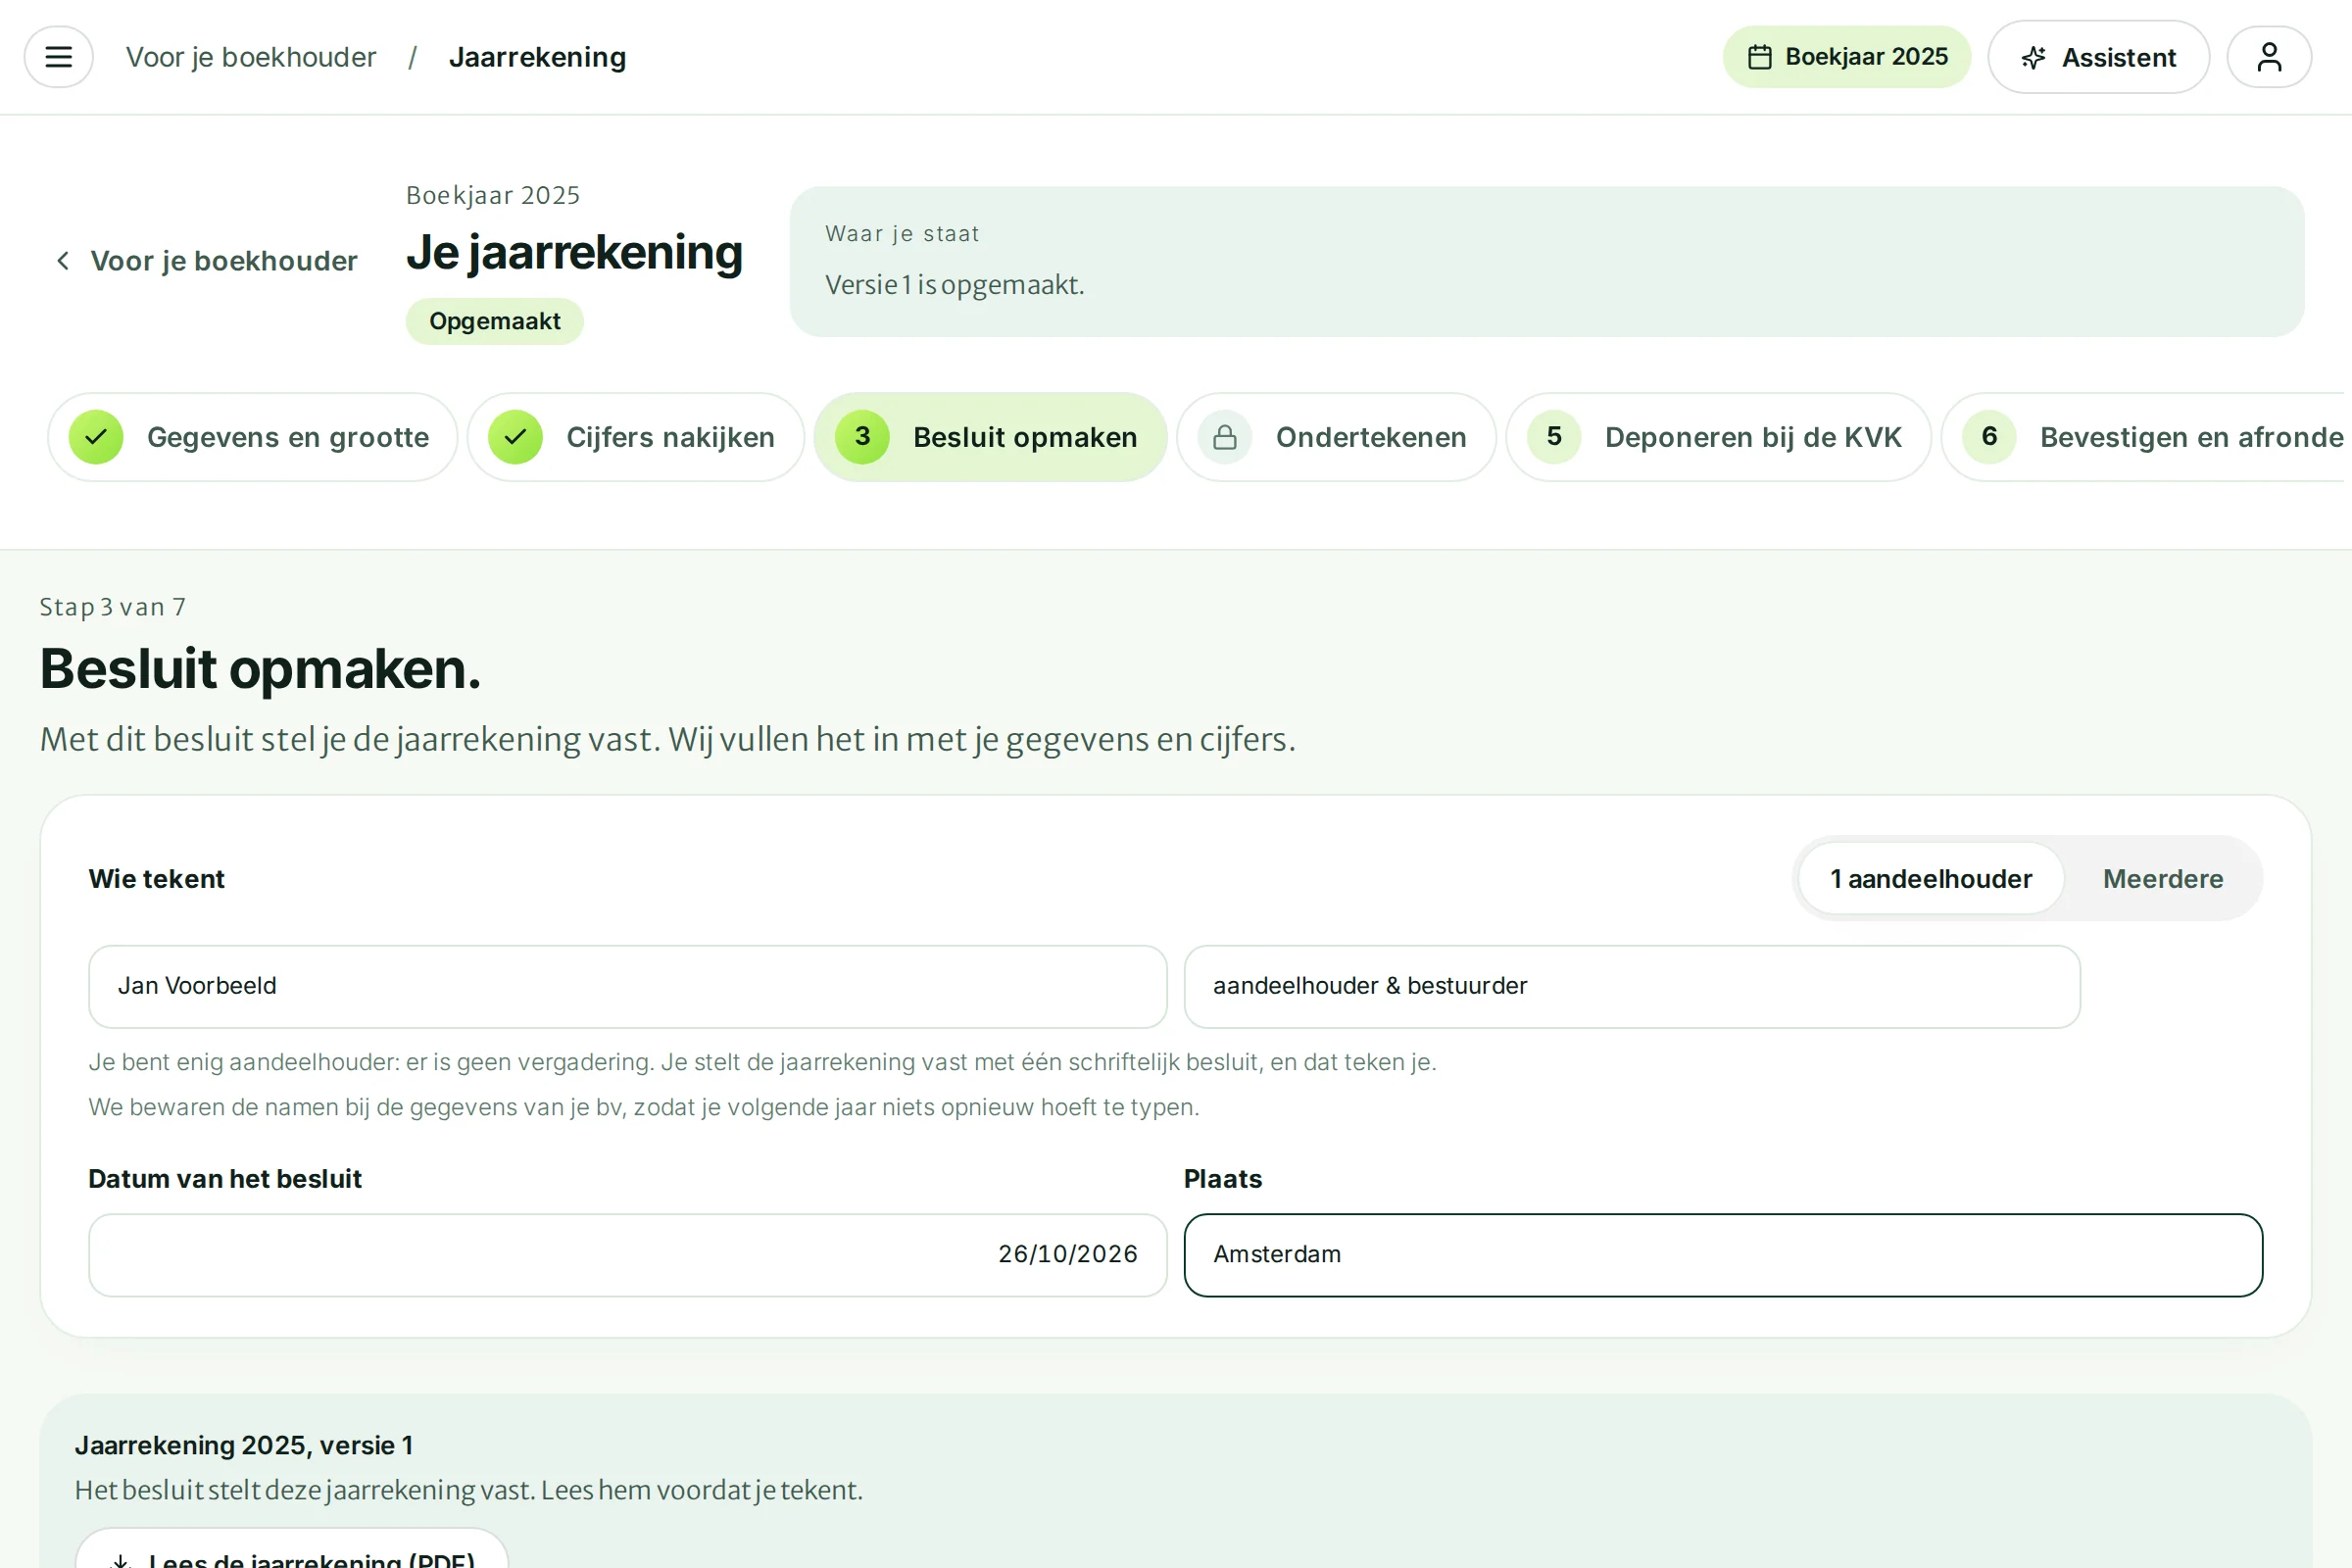Image resolution: width=2352 pixels, height=1568 pixels.
Task: Click the 'Wie tekent' label
Action: (x=157, y=879)
